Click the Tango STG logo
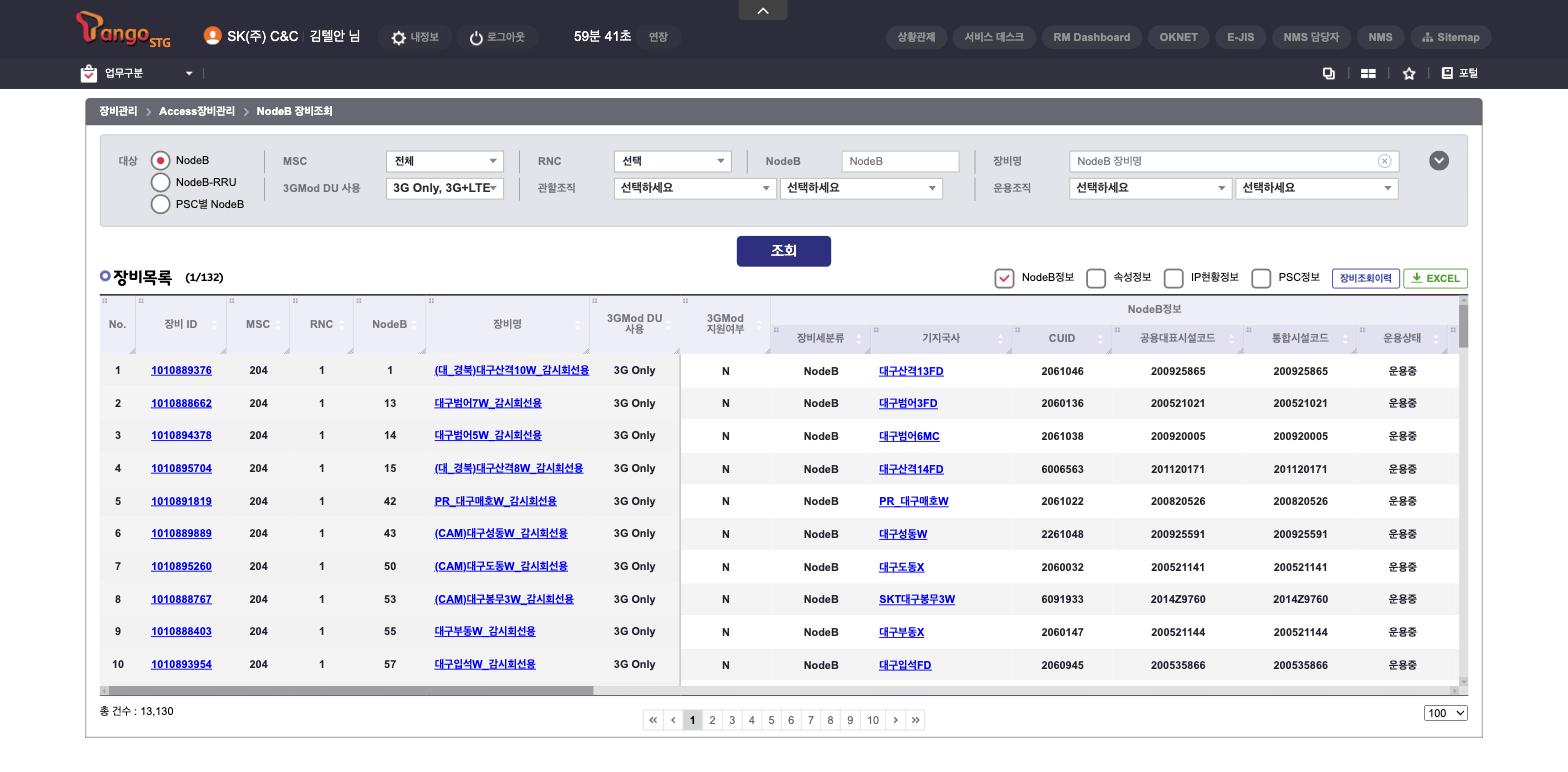Viewport: 1568px width, 772px height. coord(123,30)
